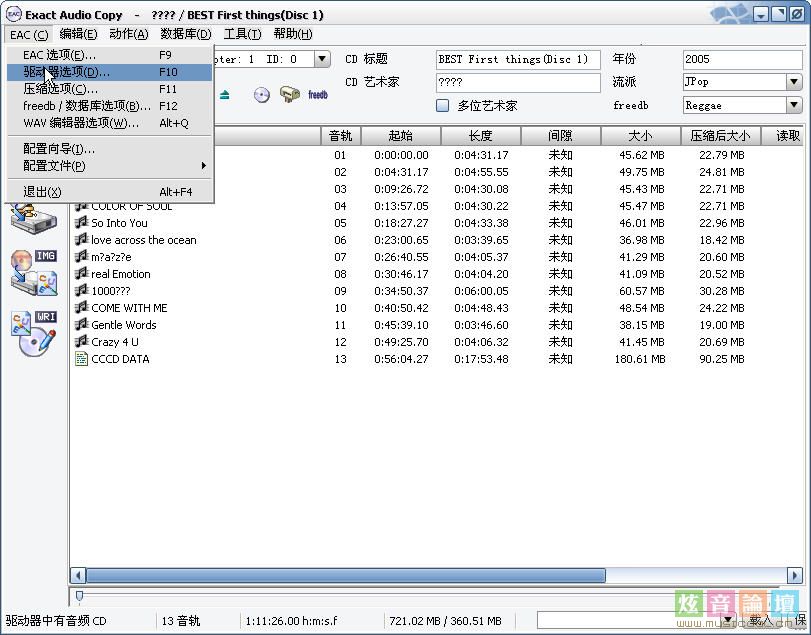Click the 年份 field showing 2005
This screenshot has width=811, height=635.
742,59
